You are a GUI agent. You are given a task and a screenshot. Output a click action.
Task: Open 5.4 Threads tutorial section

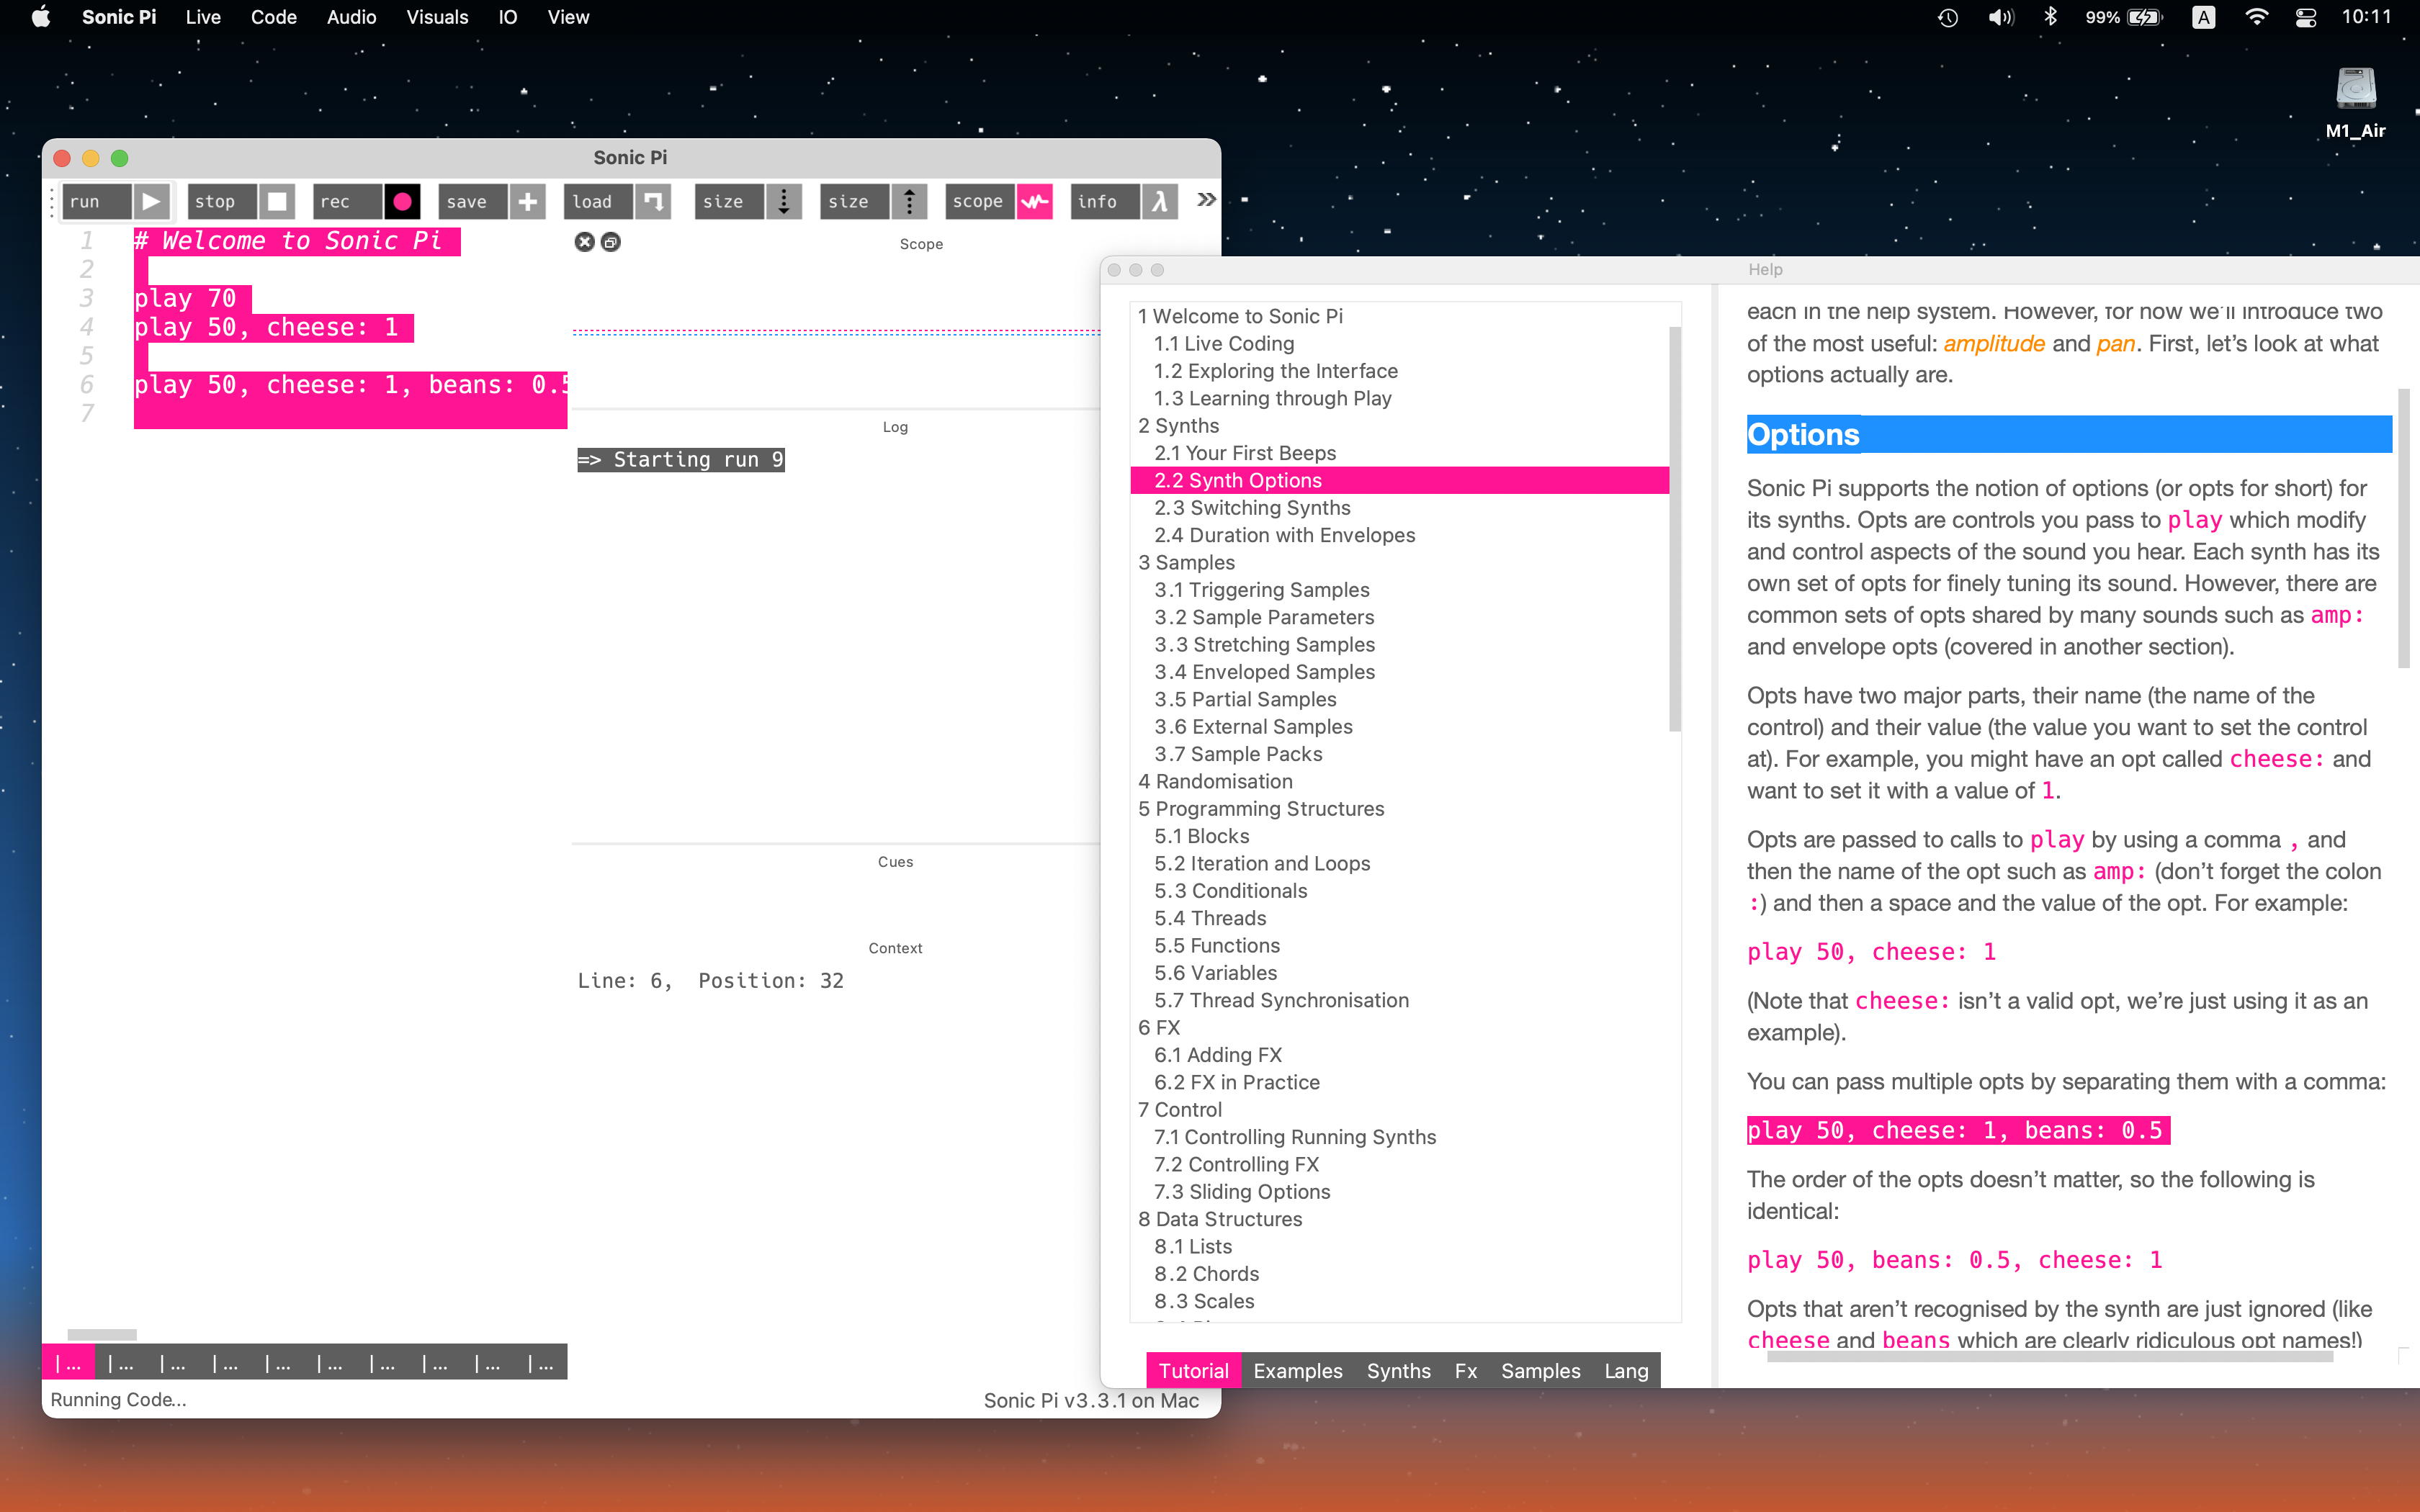click(x=1209, y=918)
